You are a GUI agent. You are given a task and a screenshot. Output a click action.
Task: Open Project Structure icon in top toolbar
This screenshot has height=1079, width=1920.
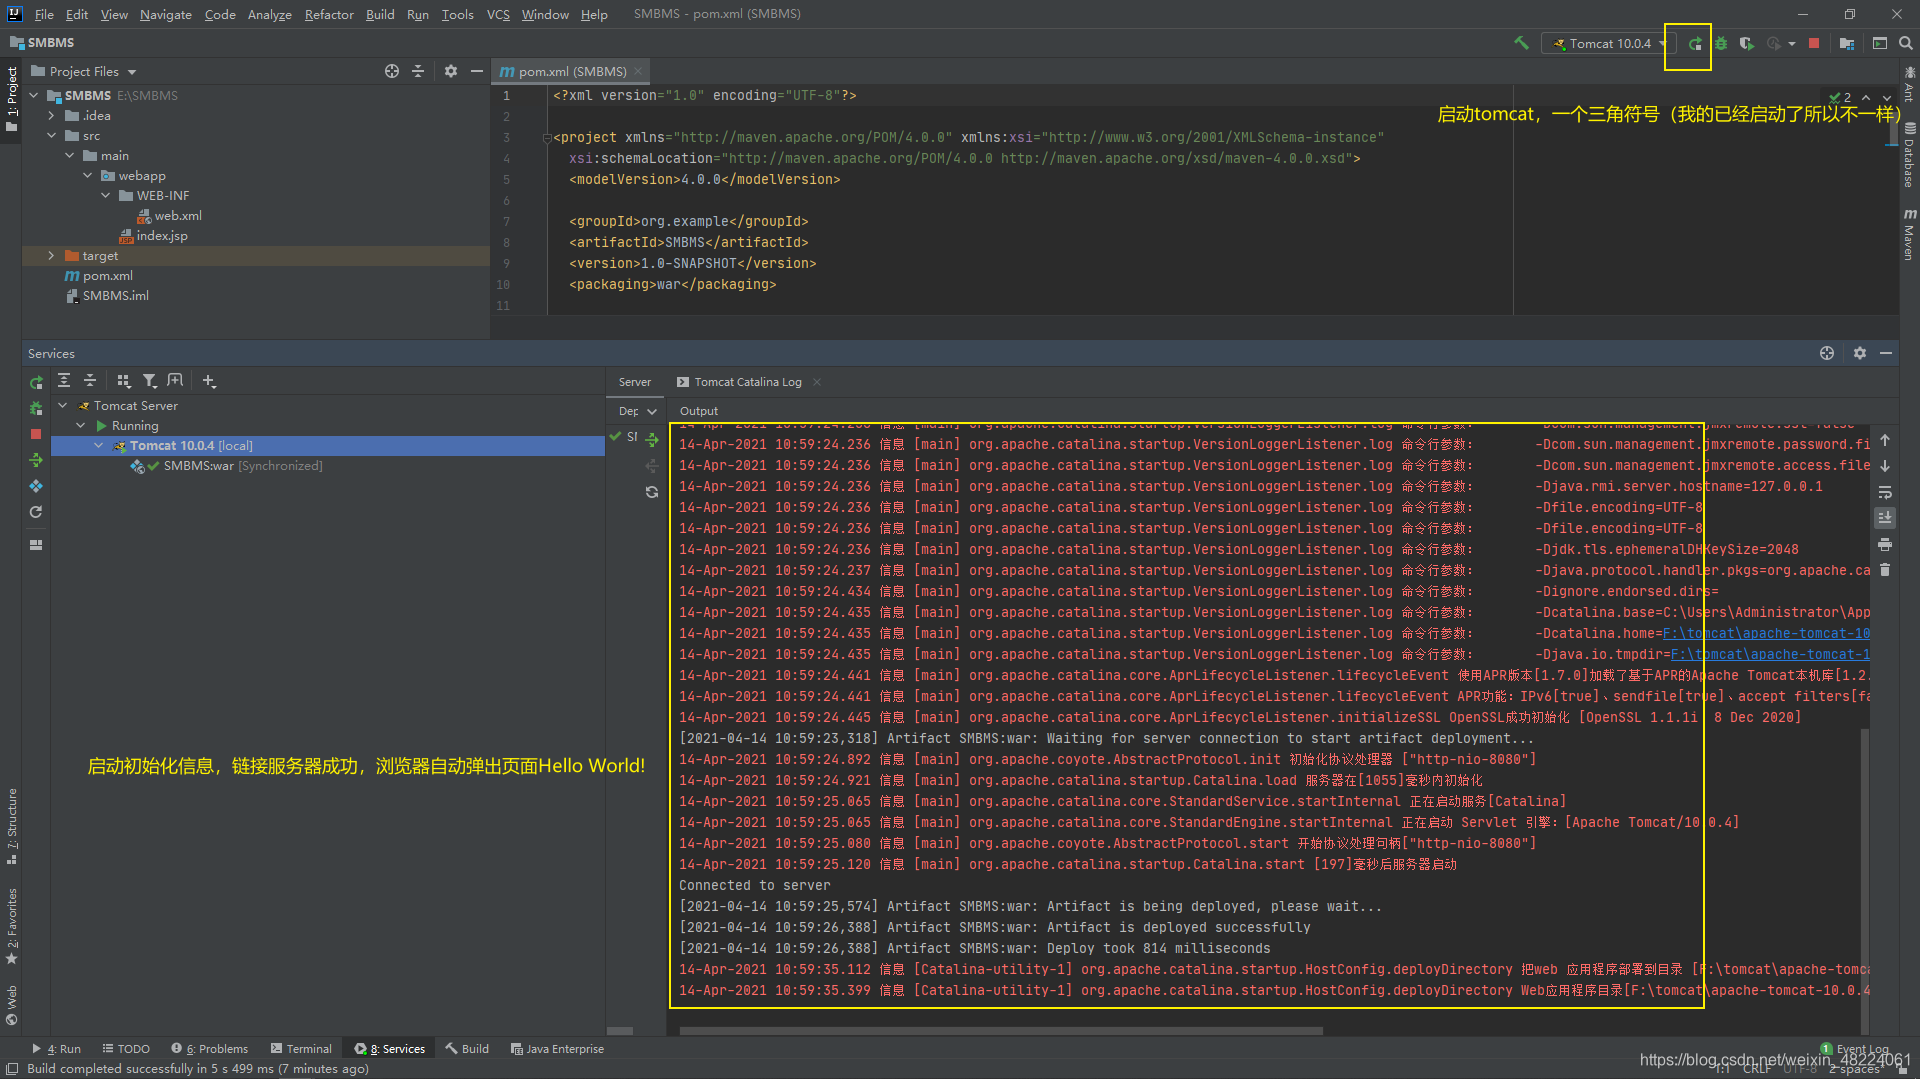pyautogui.click(x=1847, y=44)
